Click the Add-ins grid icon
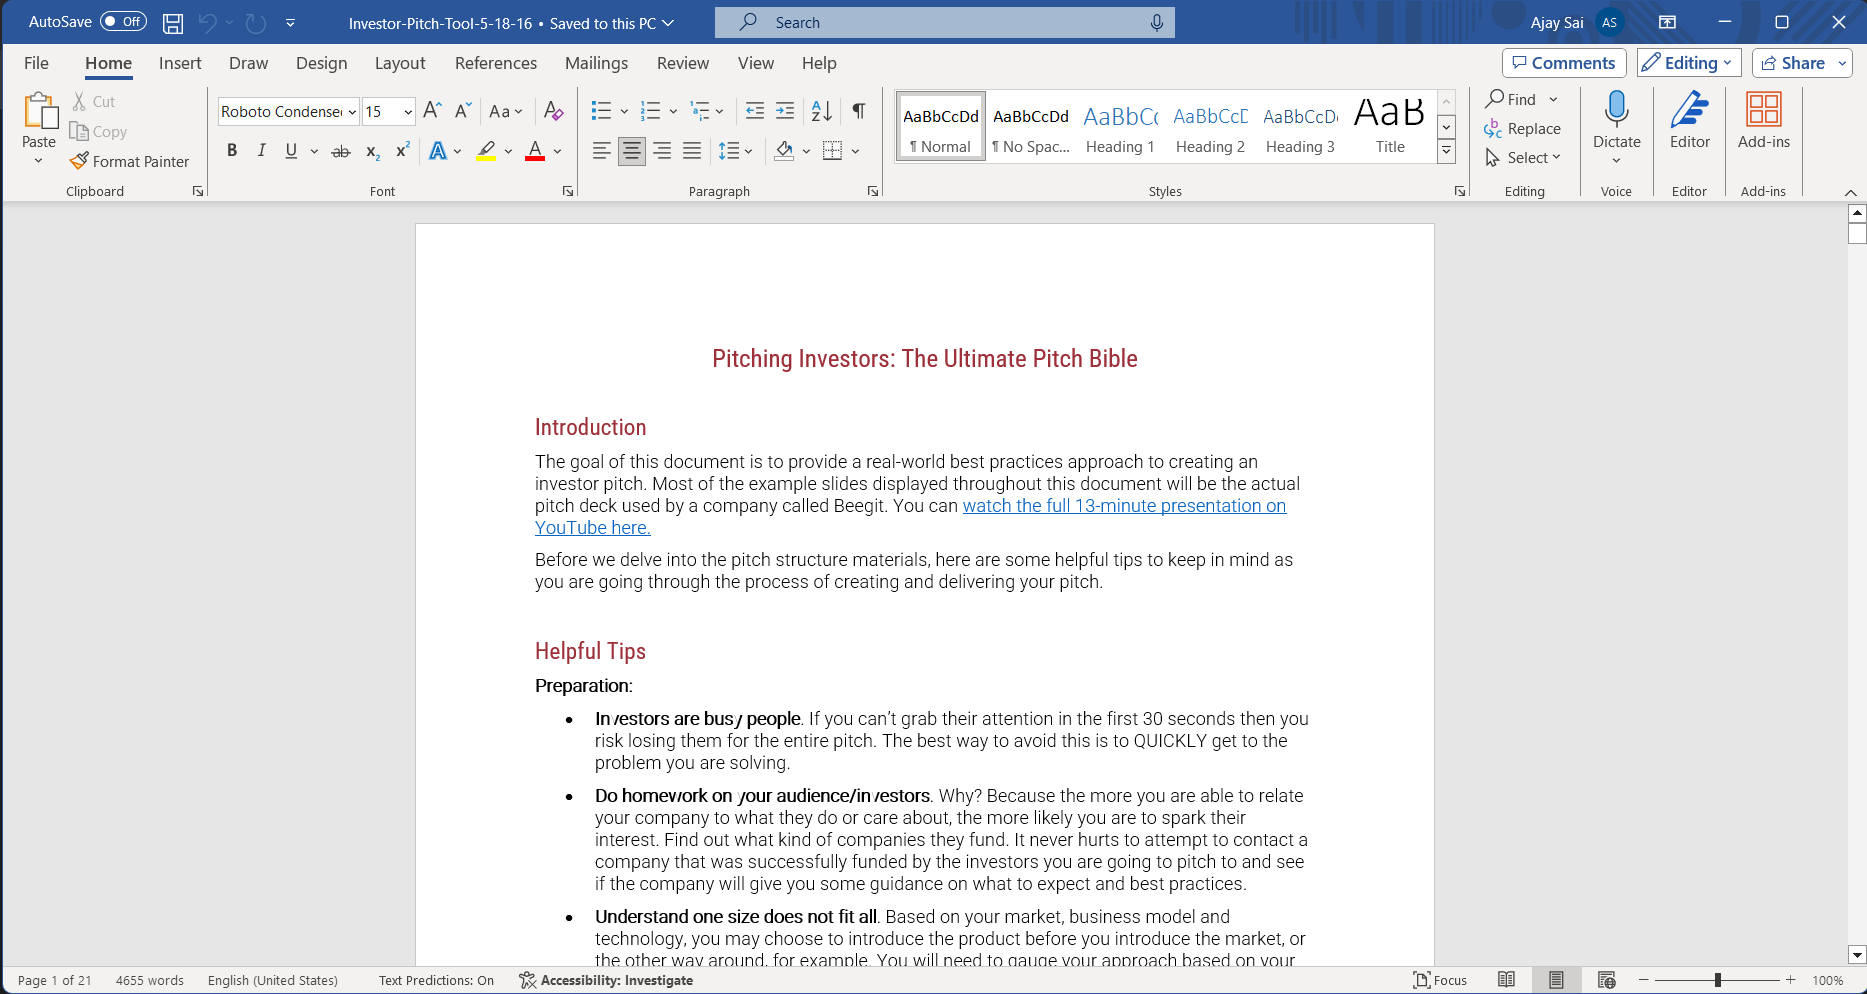The image size is (1867, 994). pos(1764,109)
